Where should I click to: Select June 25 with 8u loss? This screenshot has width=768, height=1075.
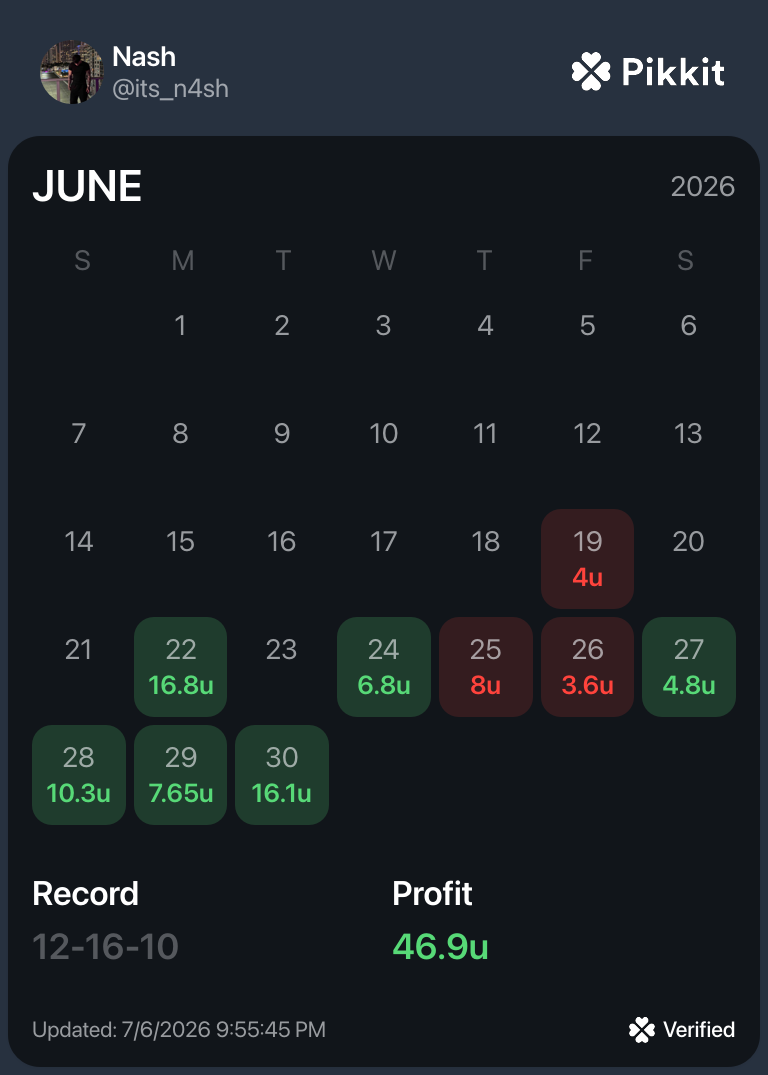click(x=485, y=667)
